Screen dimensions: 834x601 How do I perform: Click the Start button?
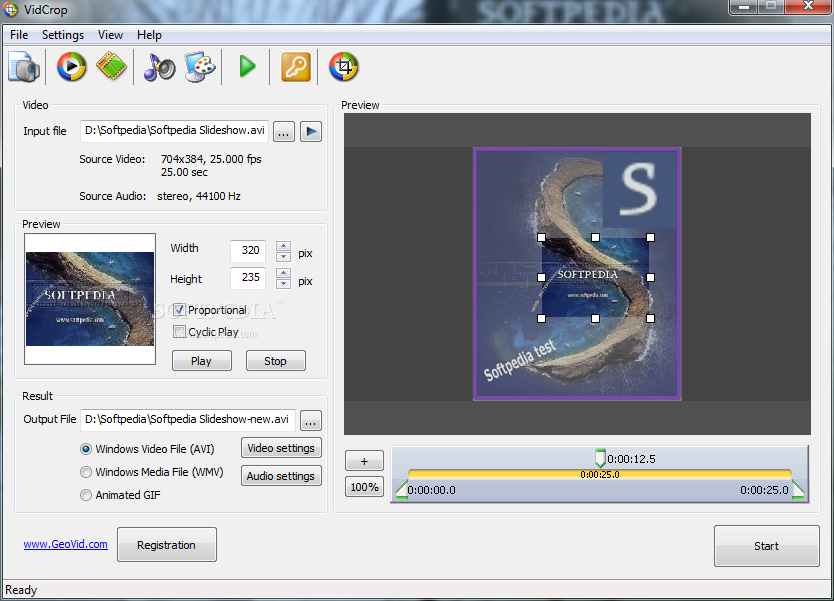766,546
